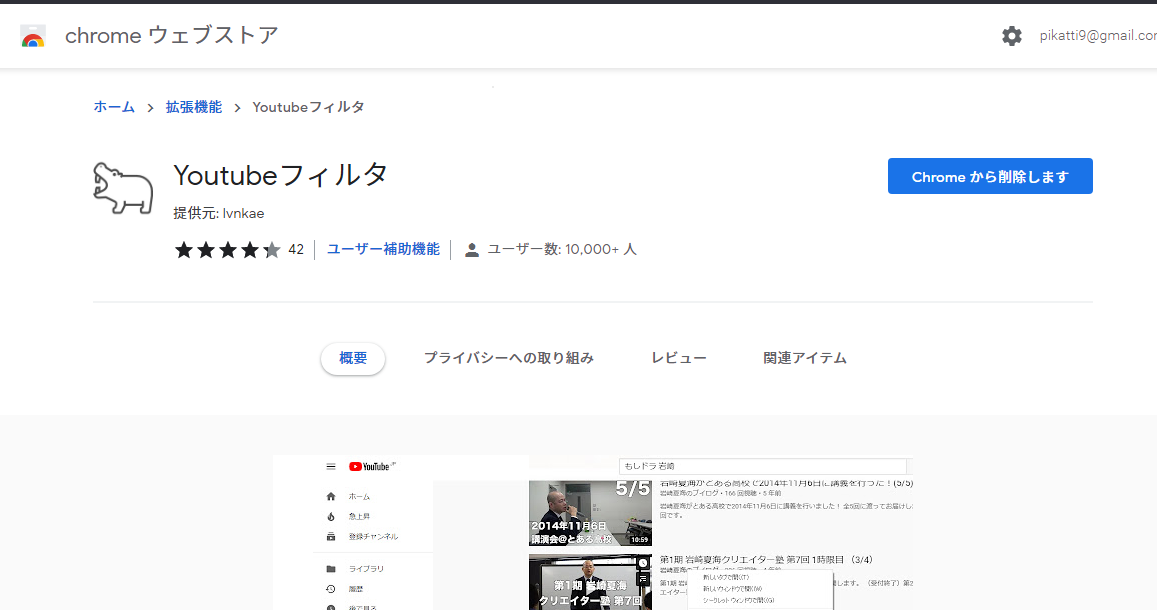Click the 履歴 history icon in sidebar
The height and width of the screenshot is (610, 1157).
(x=331, y=589)
